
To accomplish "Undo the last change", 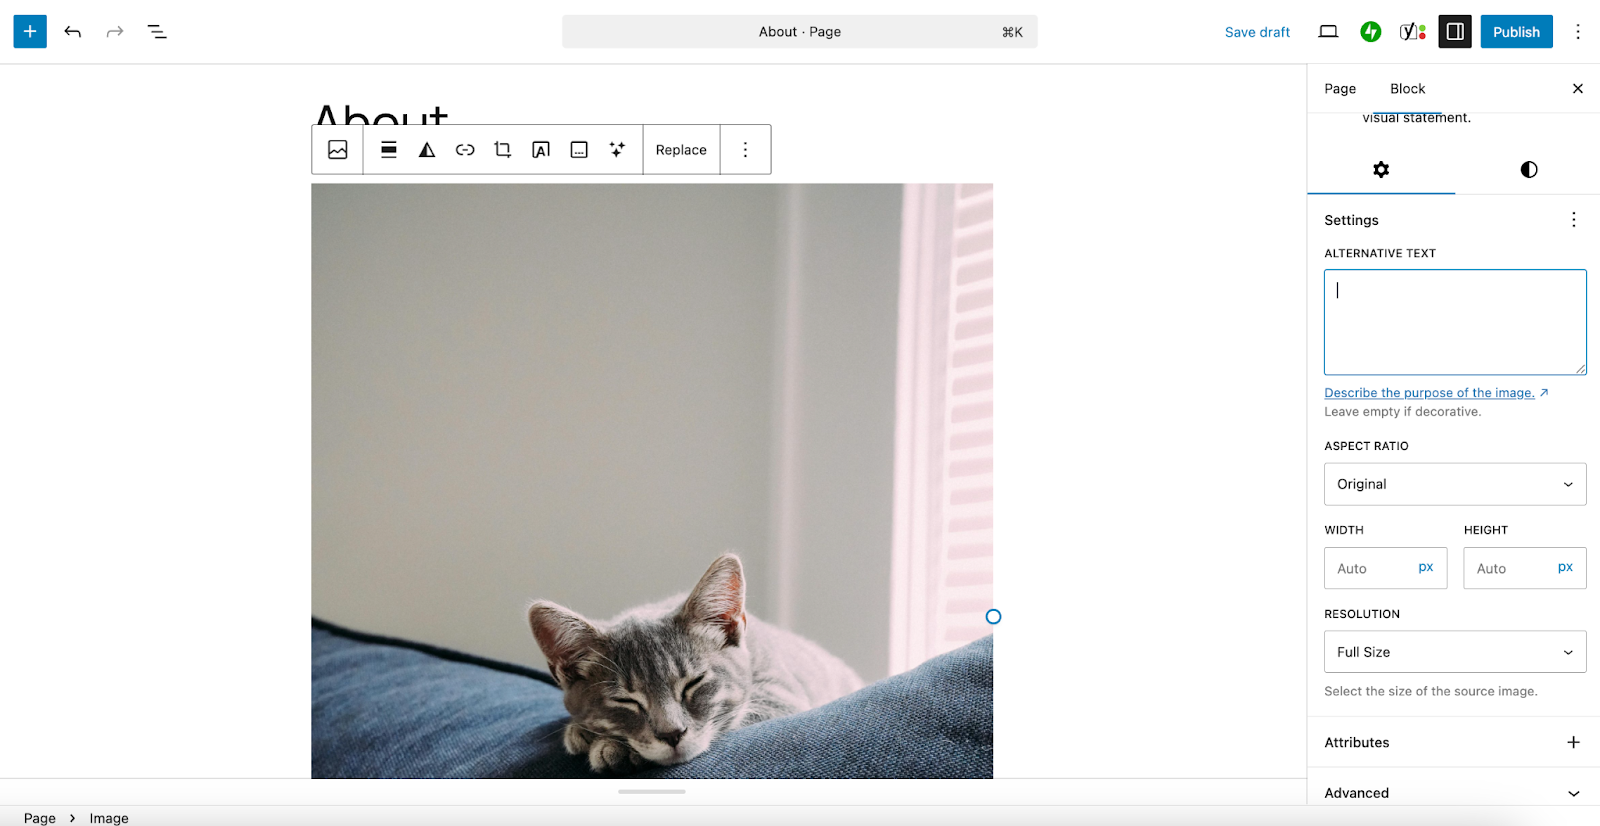I will (x=73, y=32).
